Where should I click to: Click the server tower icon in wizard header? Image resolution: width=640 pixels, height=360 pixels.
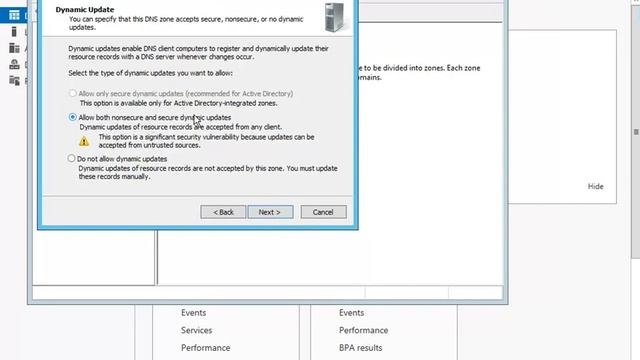coord(334,17)
